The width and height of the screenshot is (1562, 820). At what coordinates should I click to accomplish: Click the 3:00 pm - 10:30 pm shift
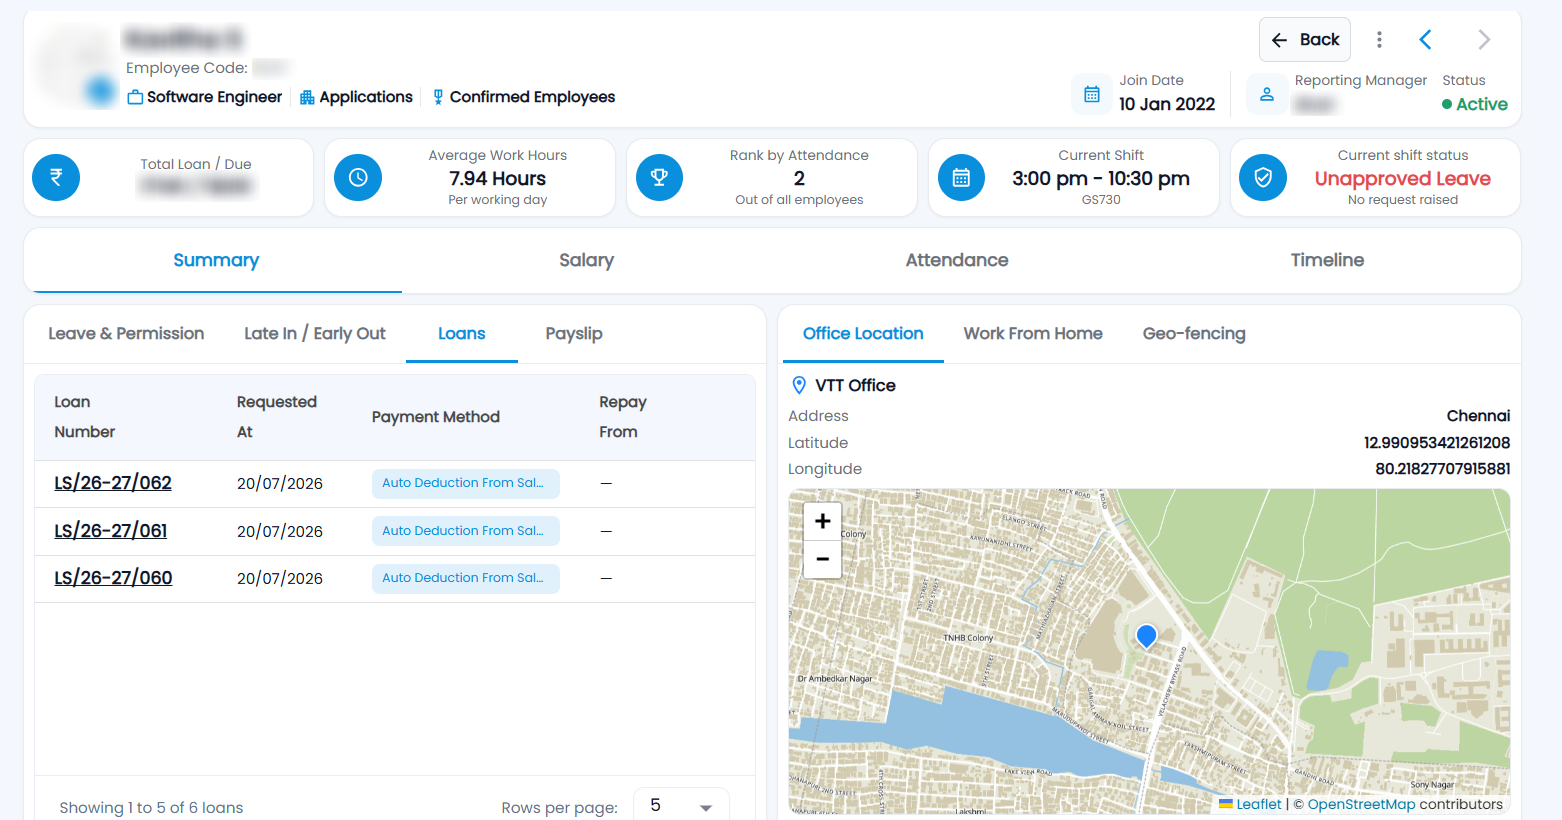pos(1101,179)
